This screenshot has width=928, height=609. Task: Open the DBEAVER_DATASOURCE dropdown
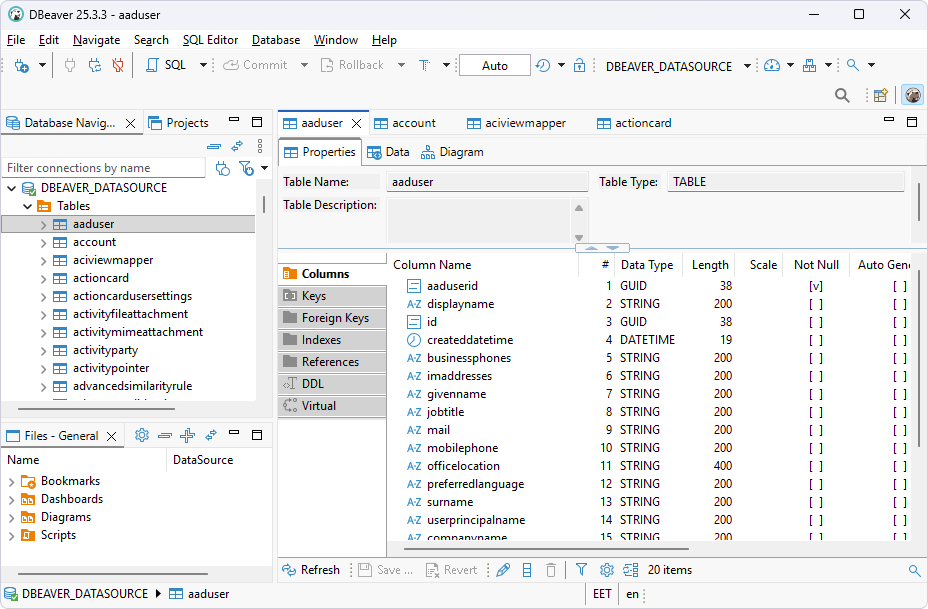[747, 64]
